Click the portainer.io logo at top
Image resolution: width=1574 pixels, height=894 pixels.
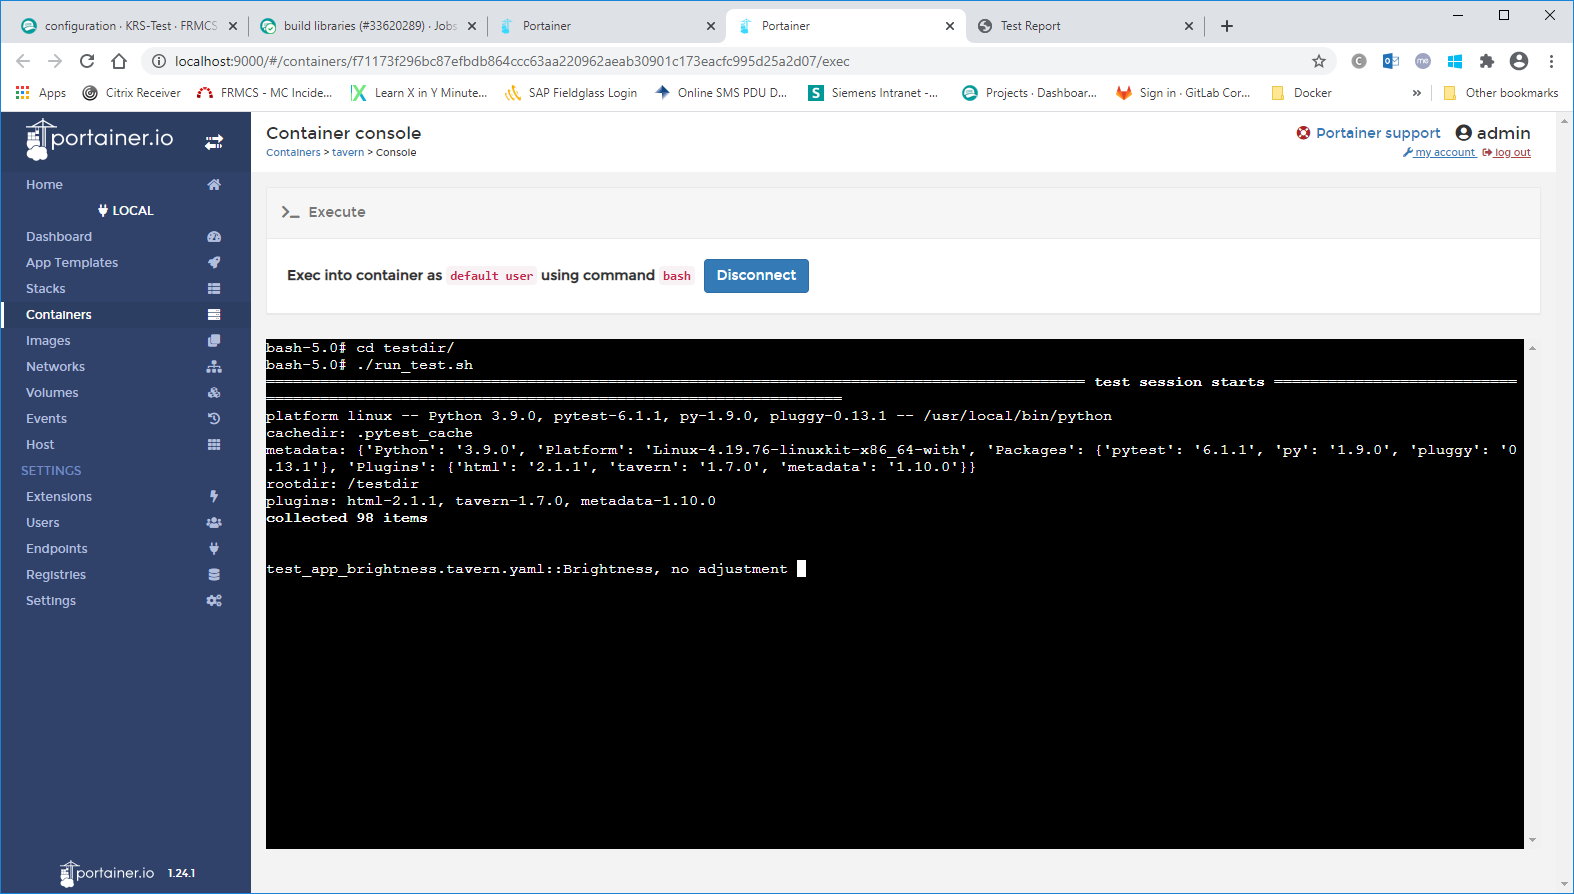click(x=100, y=140)
